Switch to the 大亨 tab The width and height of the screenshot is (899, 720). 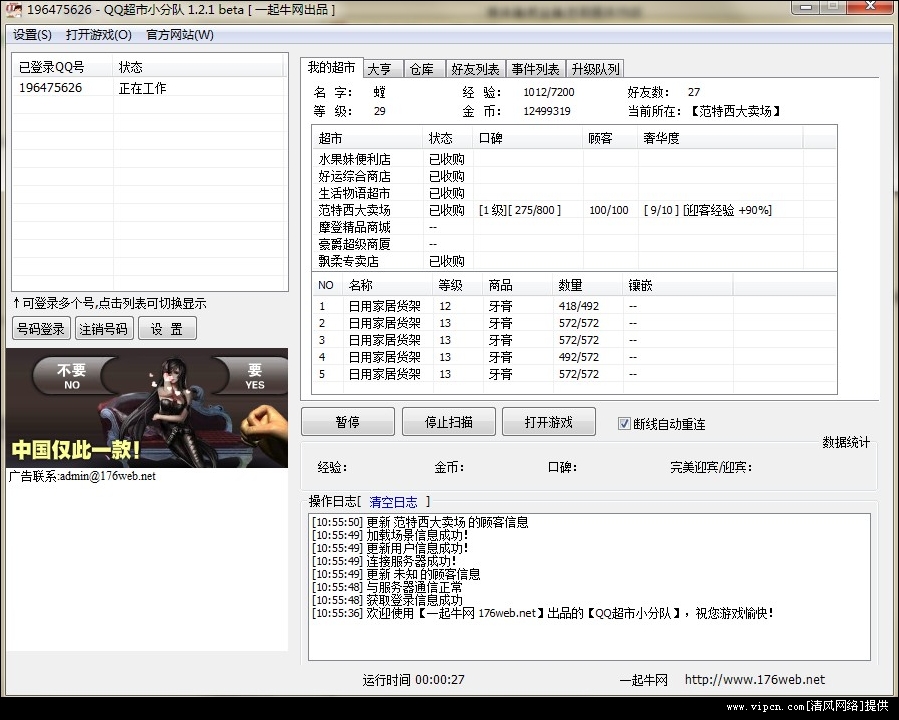click(x=382, y=69)
